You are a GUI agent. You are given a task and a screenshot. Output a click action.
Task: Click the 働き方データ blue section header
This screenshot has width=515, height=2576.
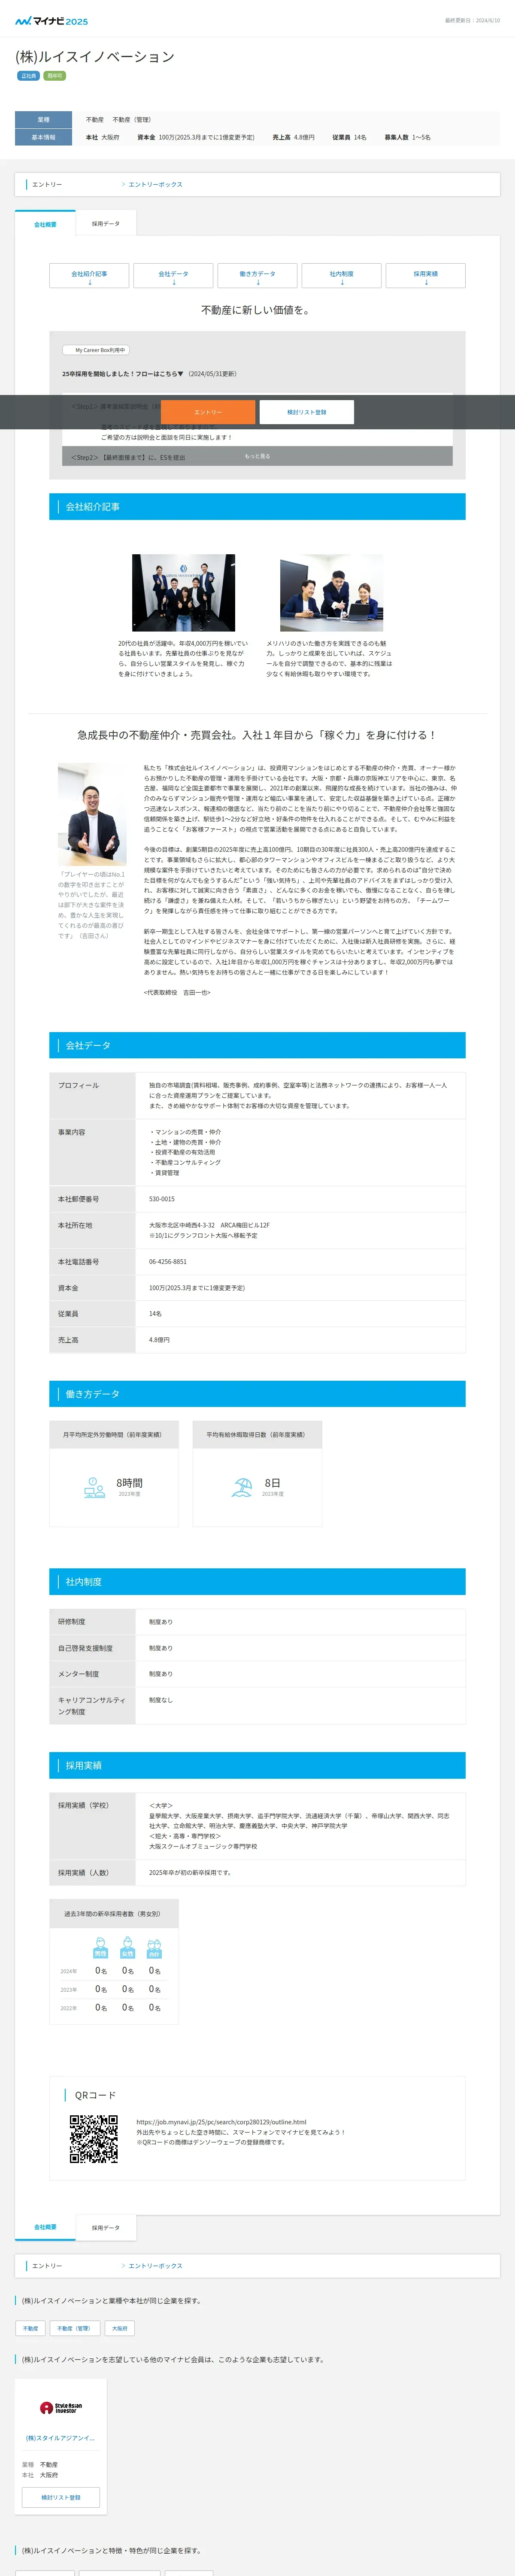[x=257, y=1393]
